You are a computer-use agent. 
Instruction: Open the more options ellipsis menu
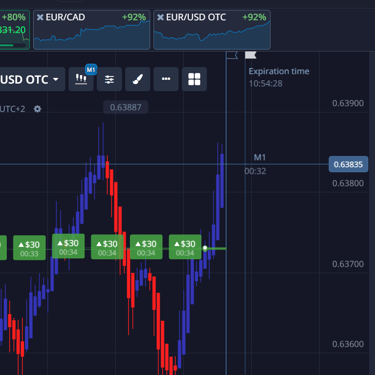click(x=166, y=79)
